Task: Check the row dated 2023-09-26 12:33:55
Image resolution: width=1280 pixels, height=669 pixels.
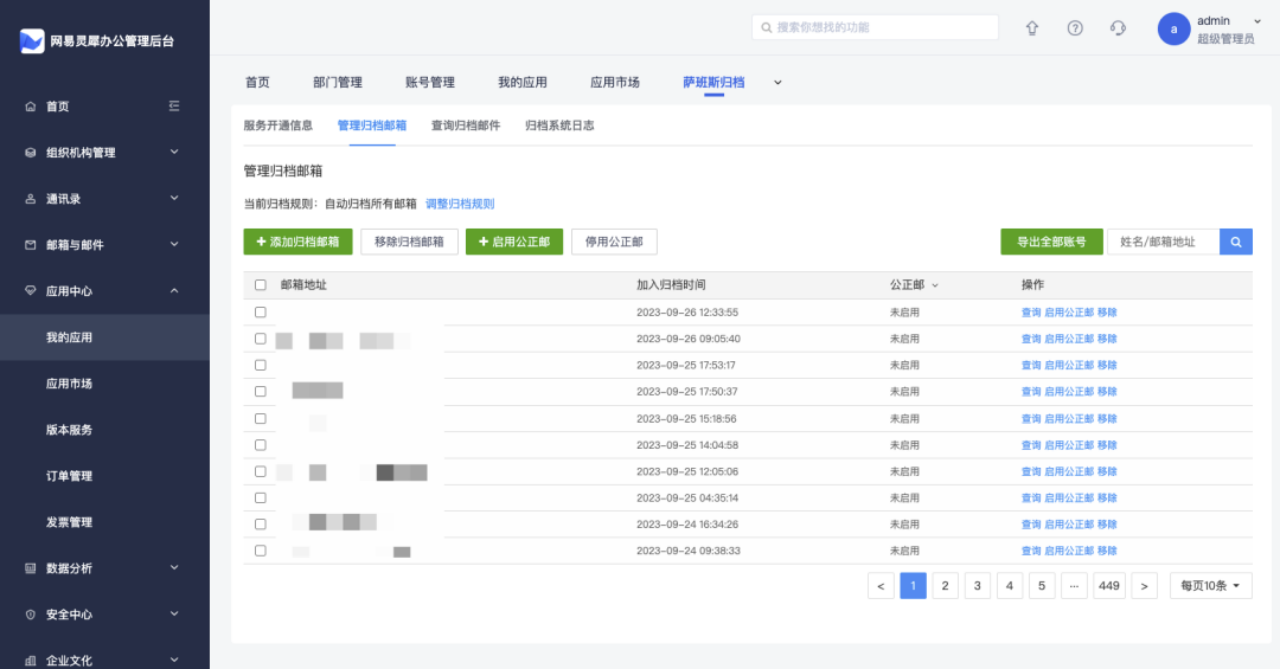Action: tap(261, 312)
